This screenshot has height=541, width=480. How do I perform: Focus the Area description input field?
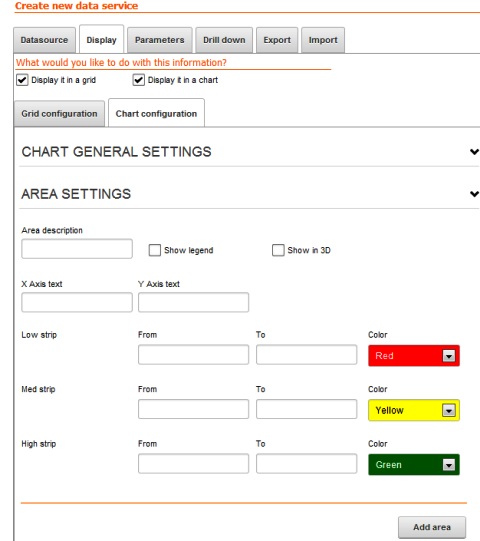77,249
